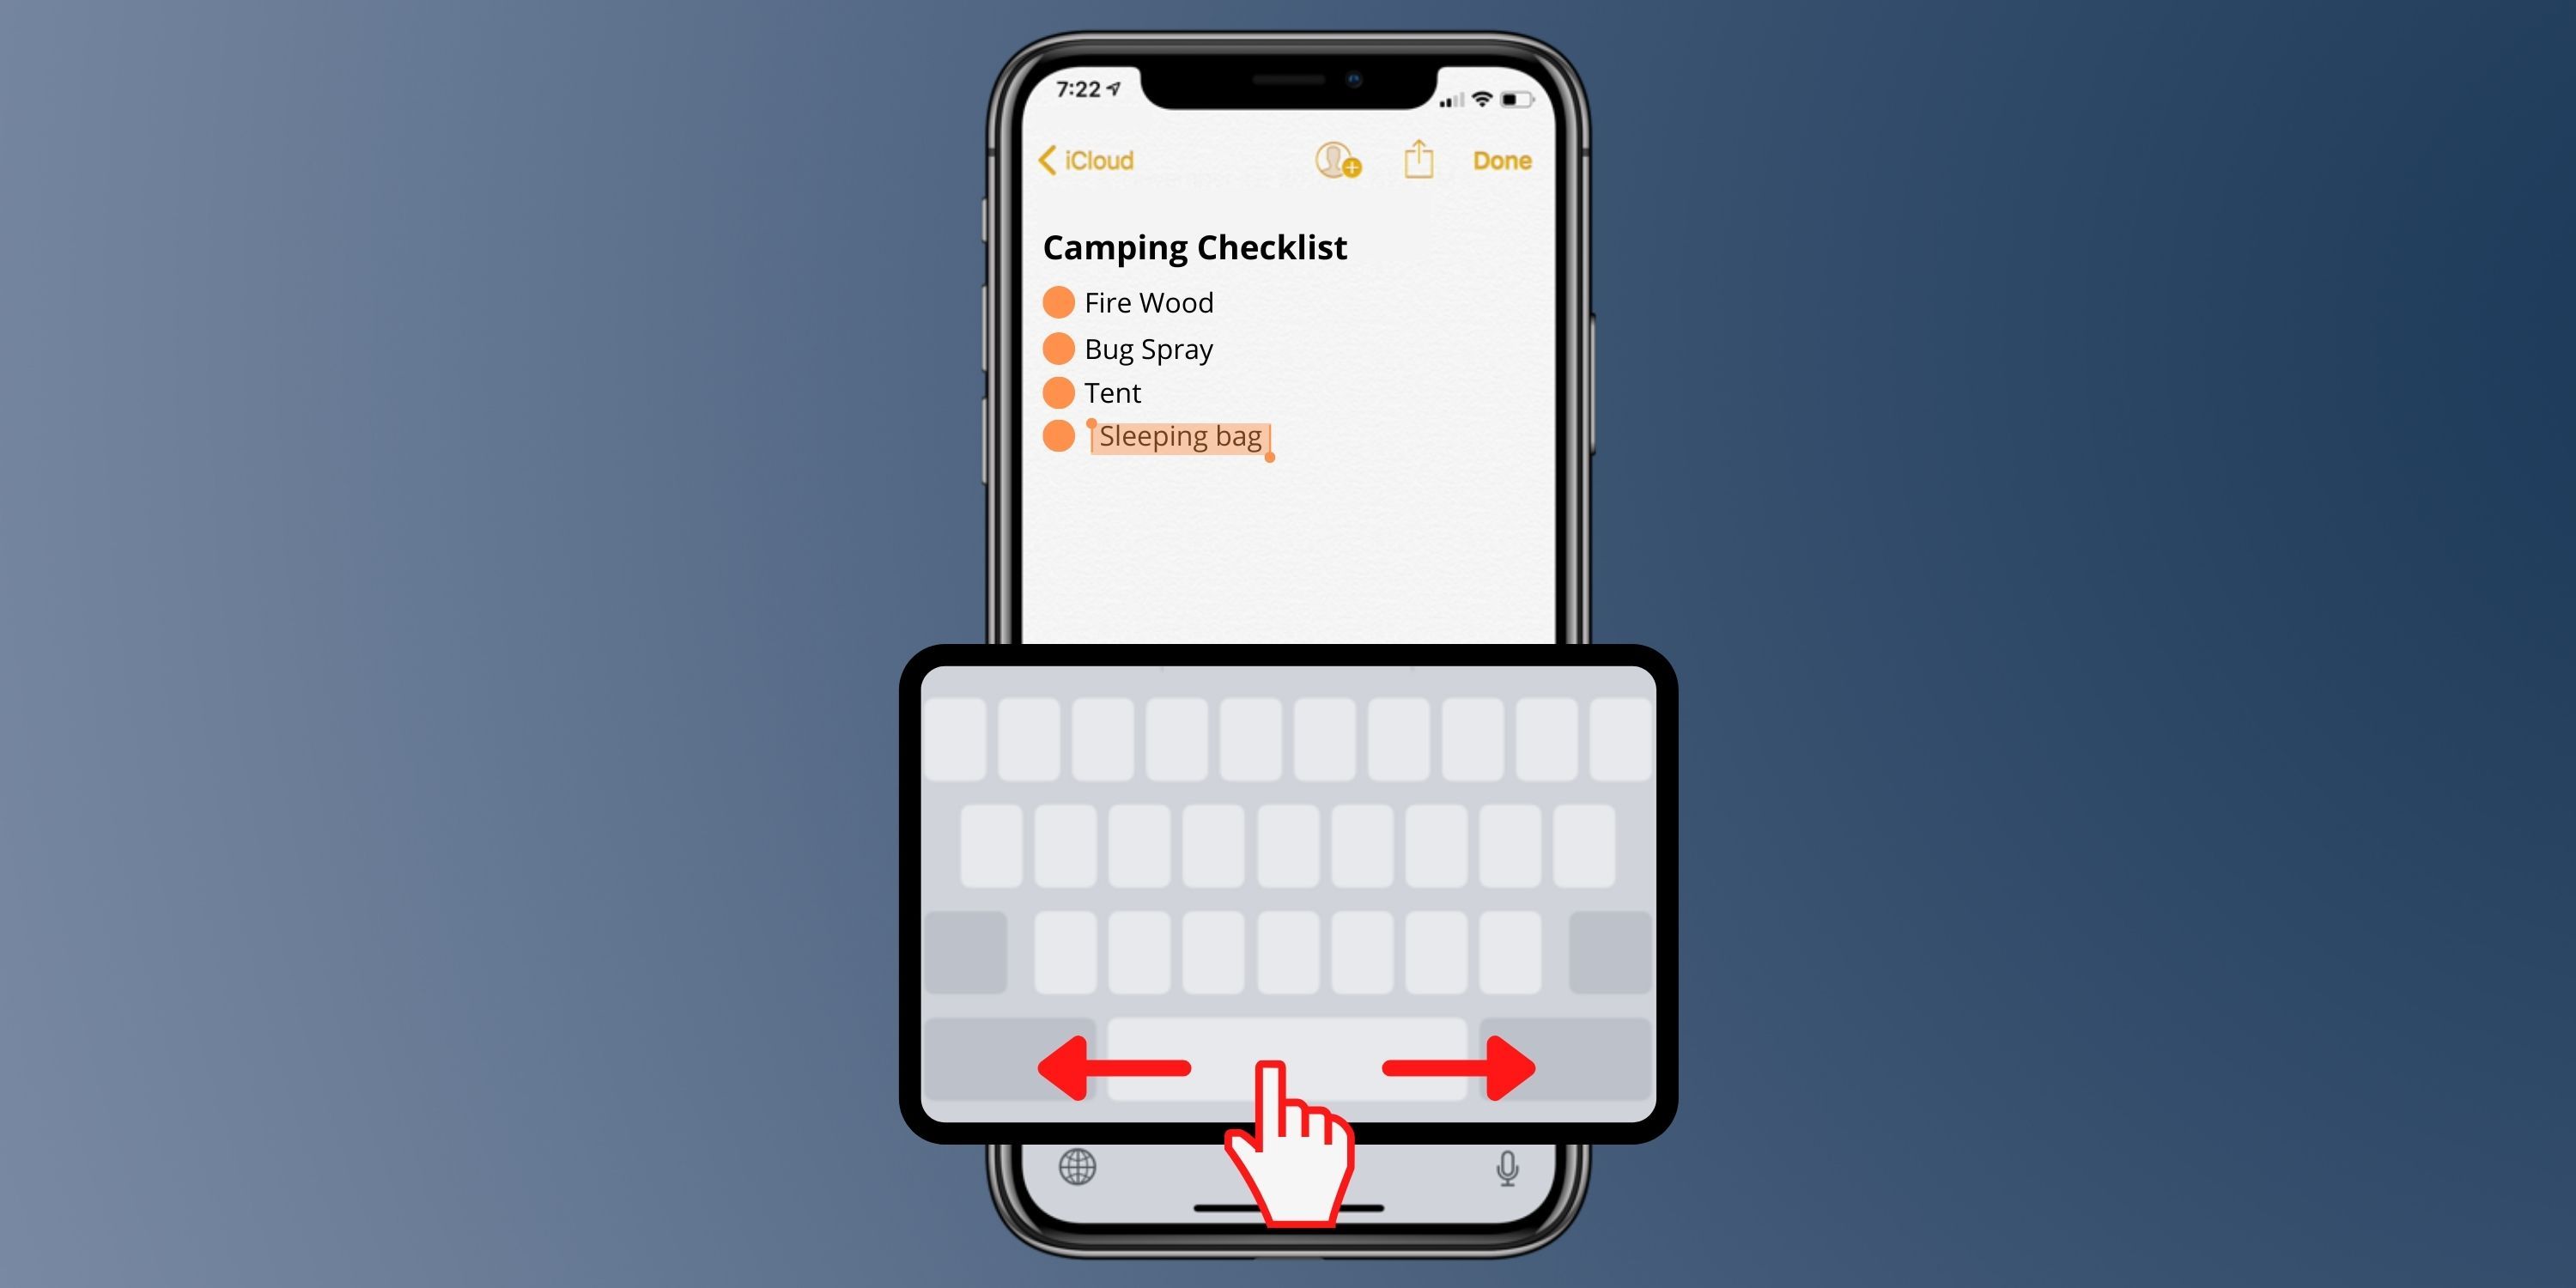Toggle the Tent checklist item
This screenshot has height=1288, width=2576.
(1051, 391)
